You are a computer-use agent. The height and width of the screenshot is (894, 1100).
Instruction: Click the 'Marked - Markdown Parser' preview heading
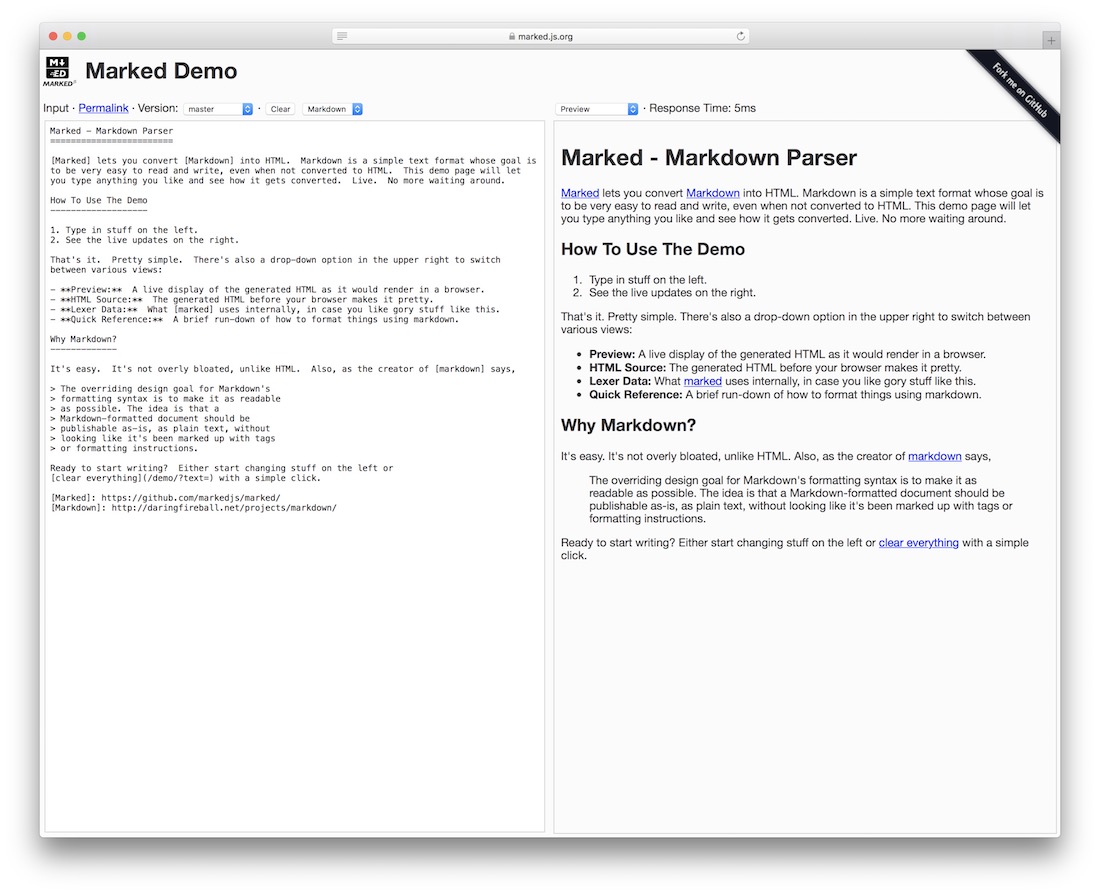click(x=709, y=157)
